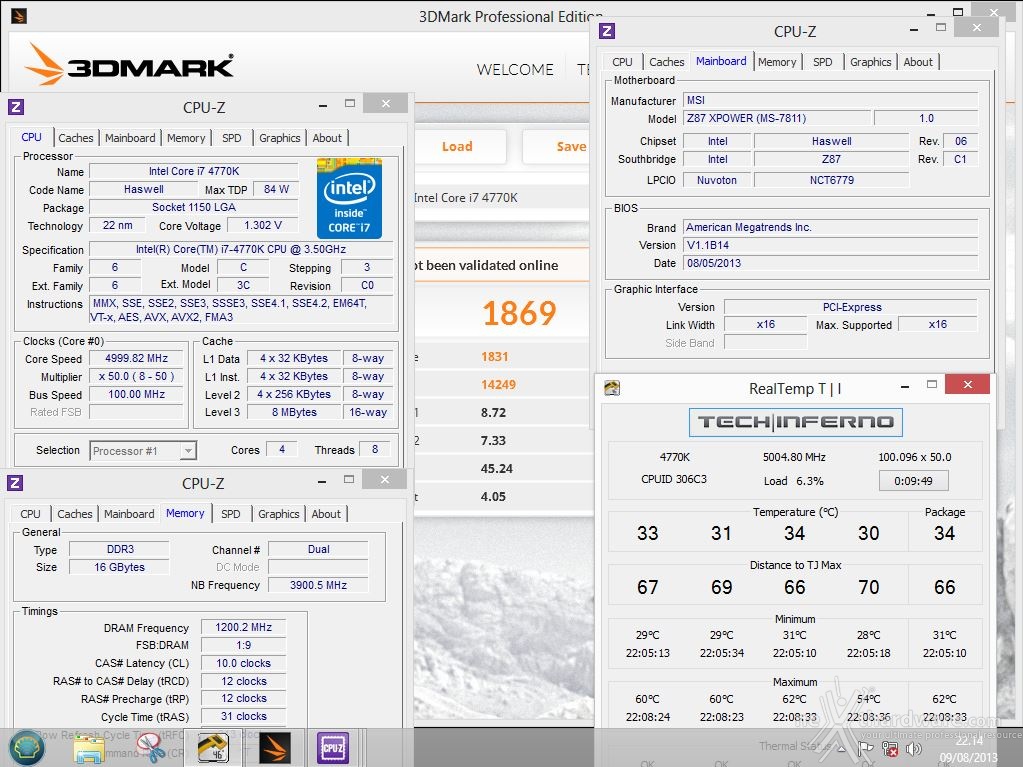This screenshot has height=767, width=1023.
Task: Click the CPU-Z Z logo in the Mainboard window
Action: [607, 31]
